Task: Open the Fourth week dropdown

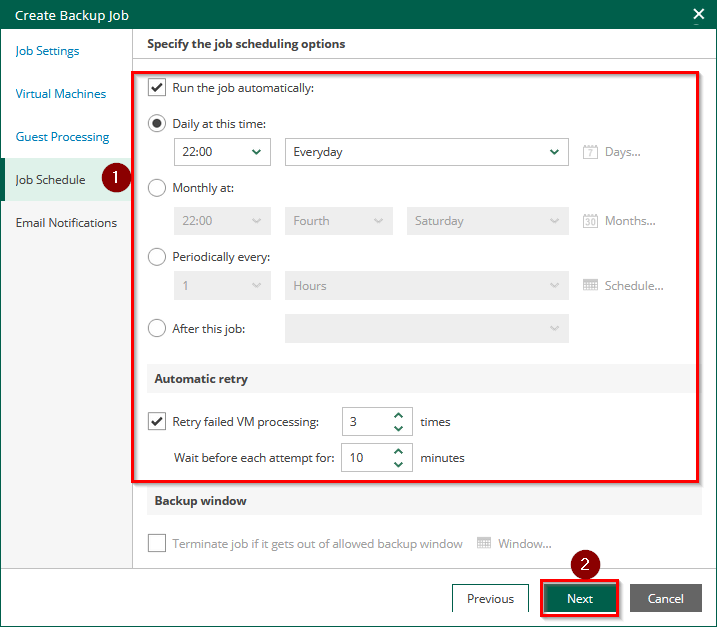Action: 339,221
